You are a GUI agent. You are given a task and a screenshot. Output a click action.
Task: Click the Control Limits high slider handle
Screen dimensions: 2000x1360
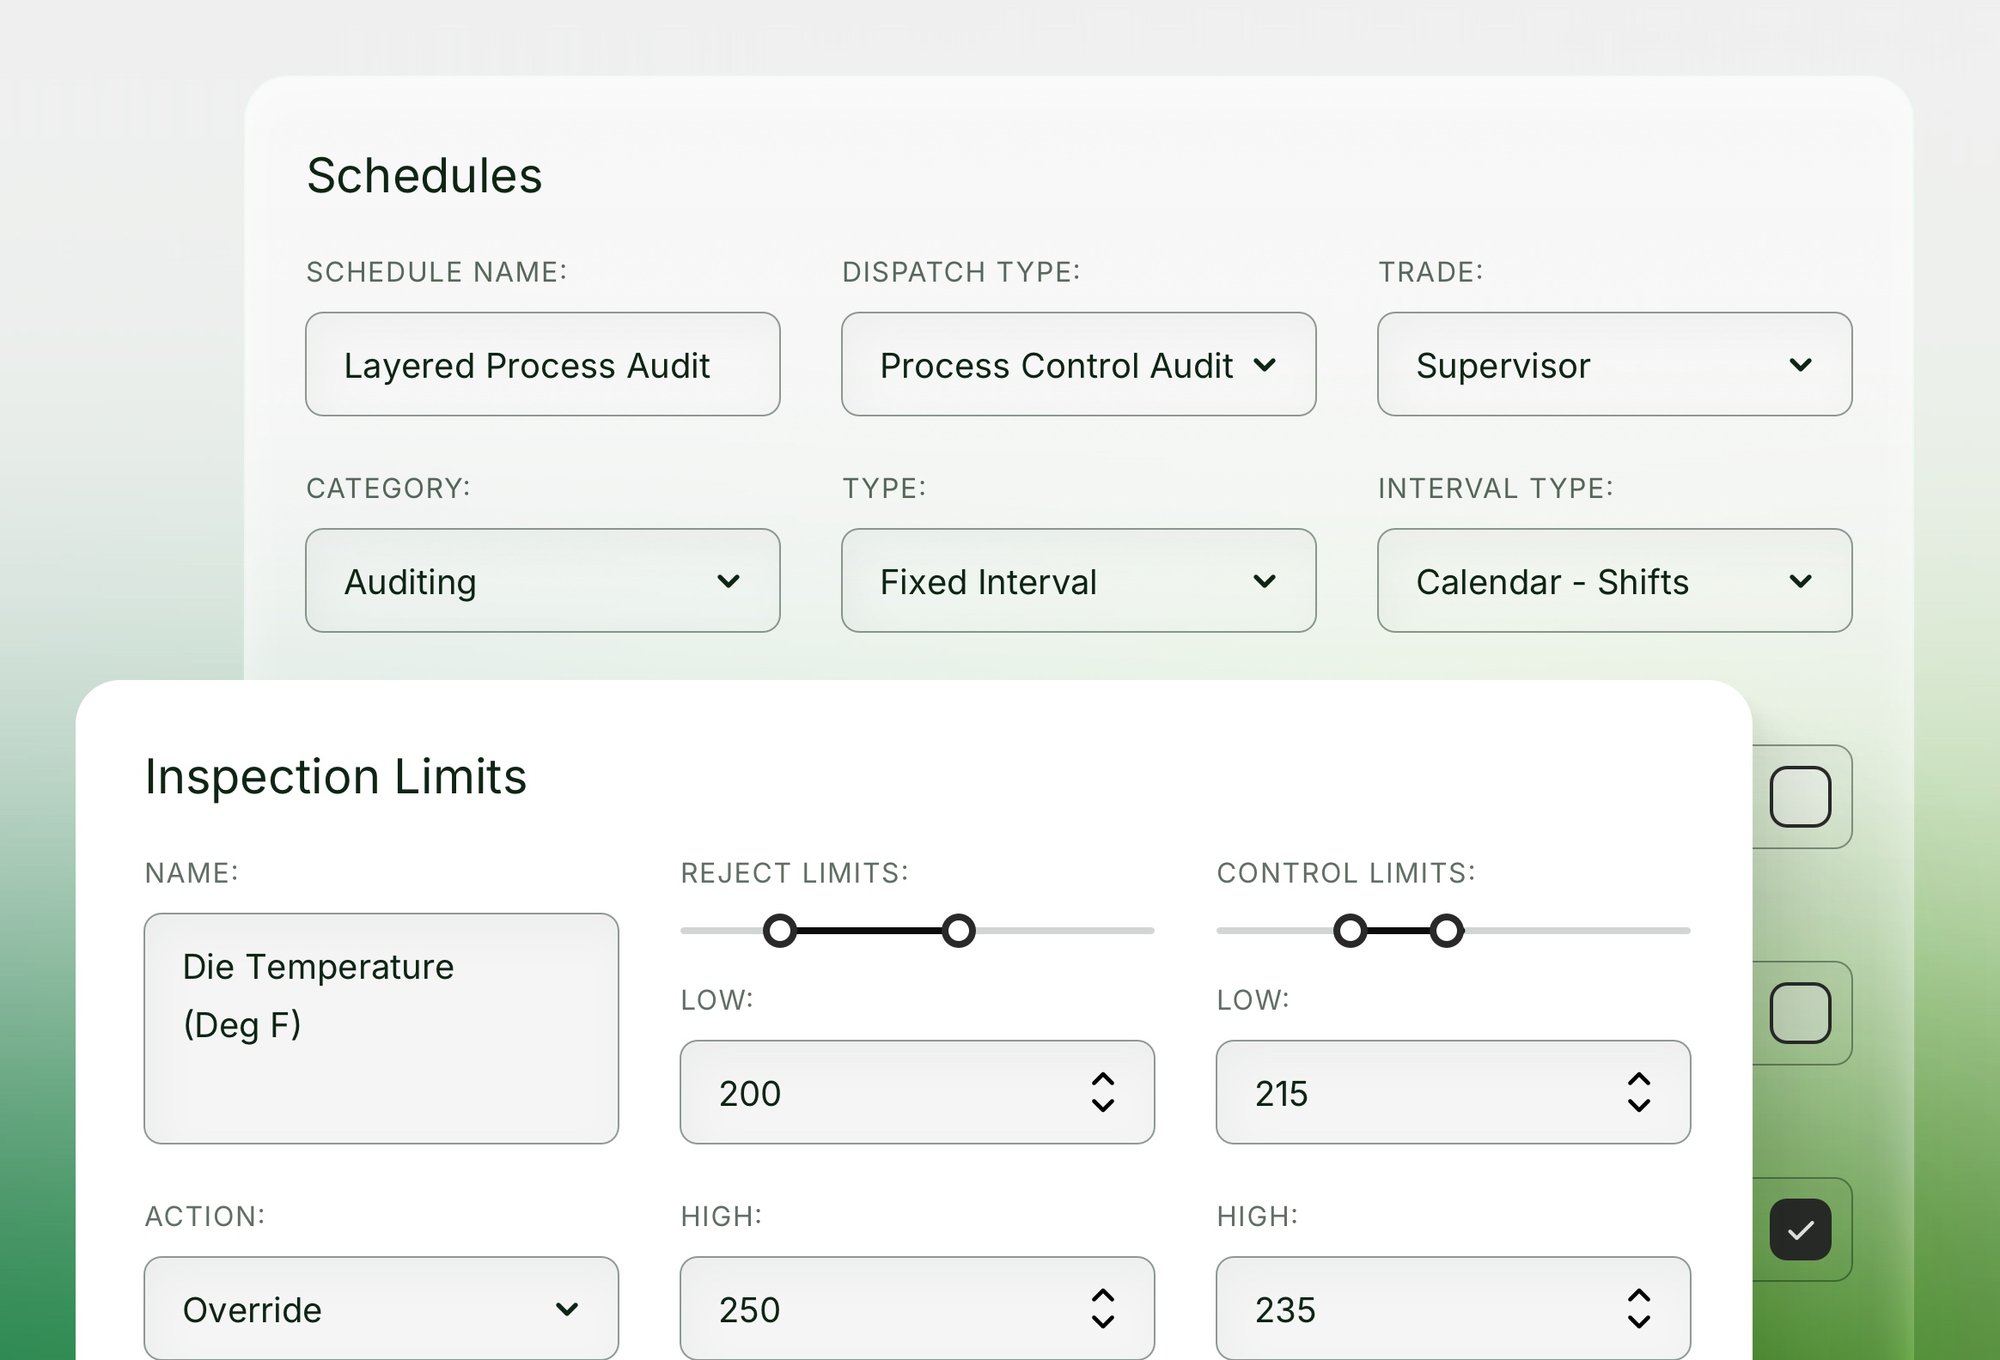click(x=1446, y=931)
